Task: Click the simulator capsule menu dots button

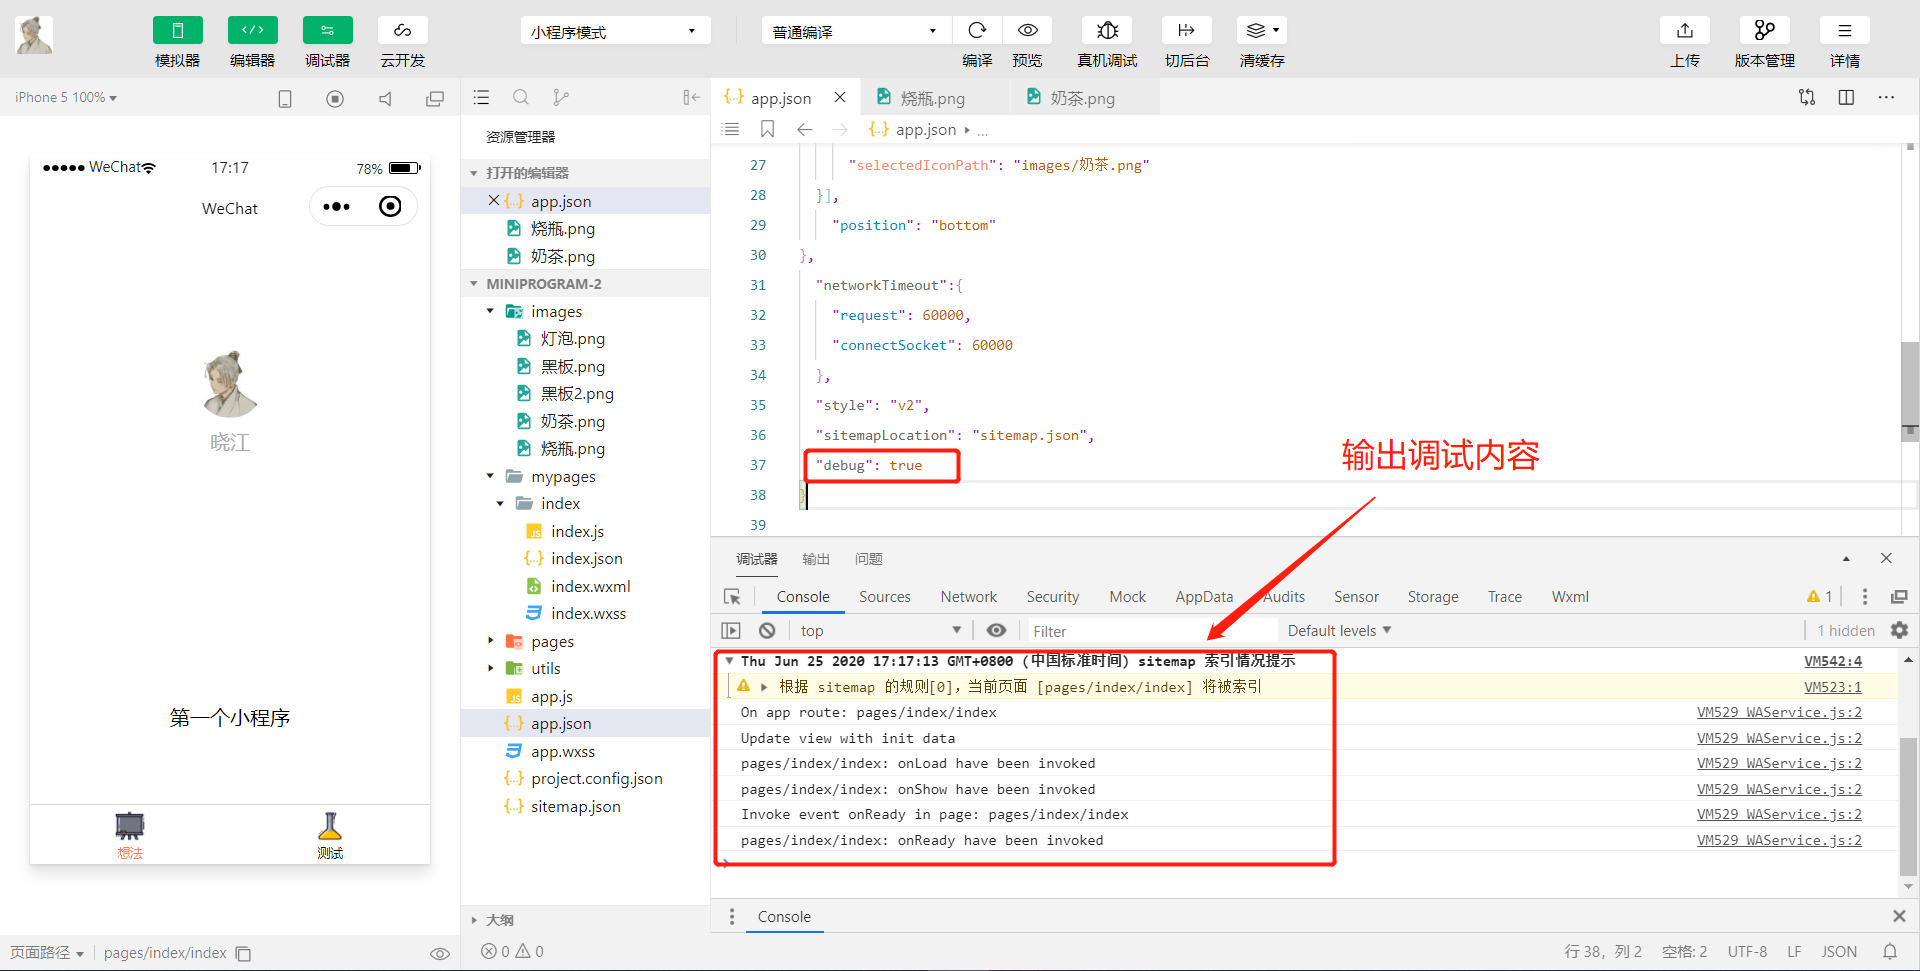Action: point(337,207)
